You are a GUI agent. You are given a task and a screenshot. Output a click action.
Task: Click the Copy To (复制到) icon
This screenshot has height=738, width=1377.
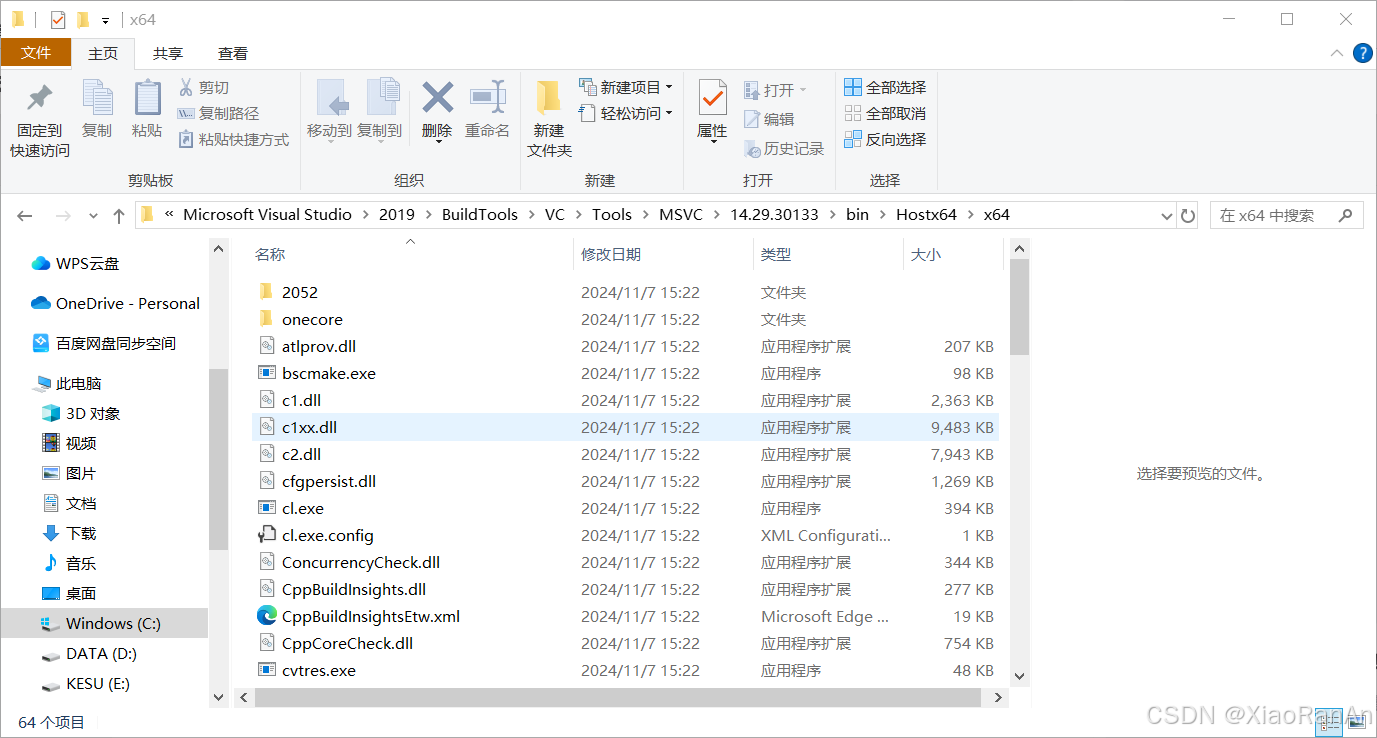(x=381, y=98)
